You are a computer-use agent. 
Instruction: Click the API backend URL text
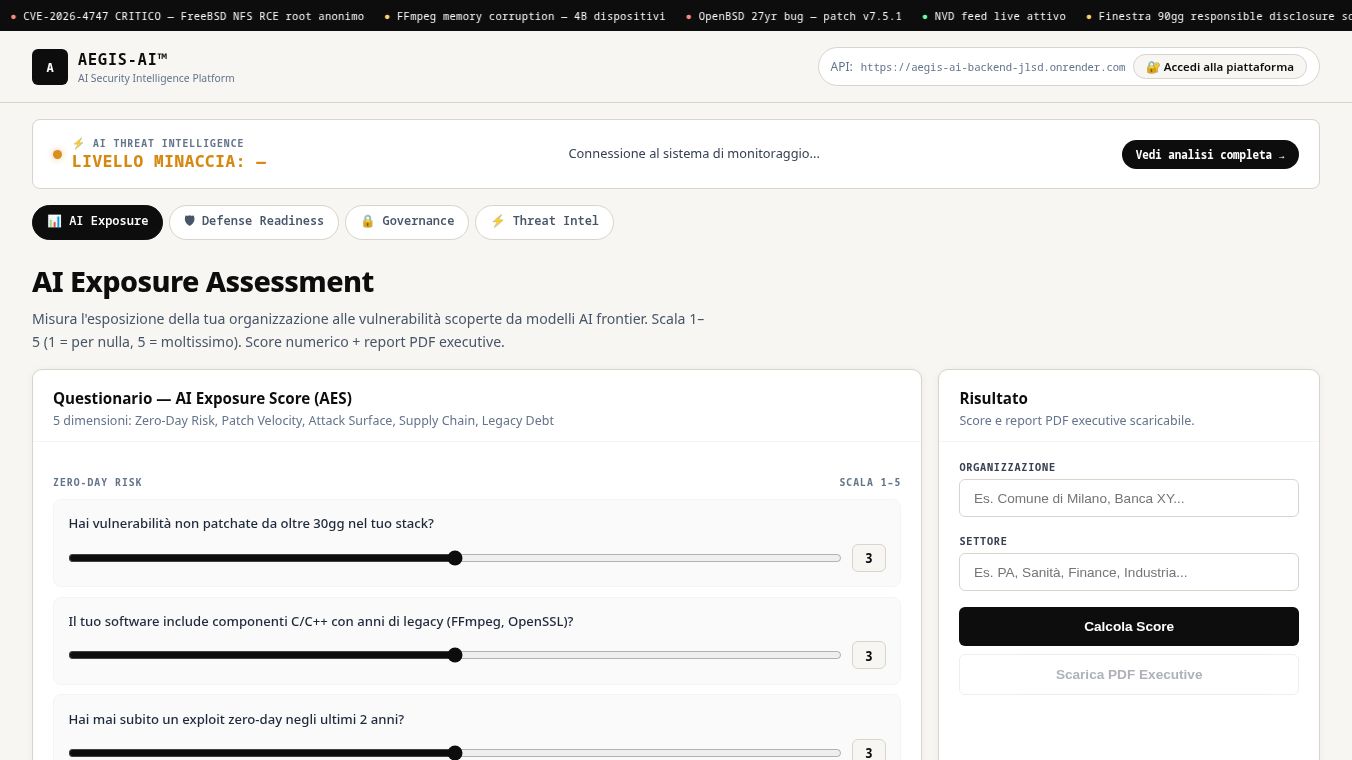[x=993, y=67]
